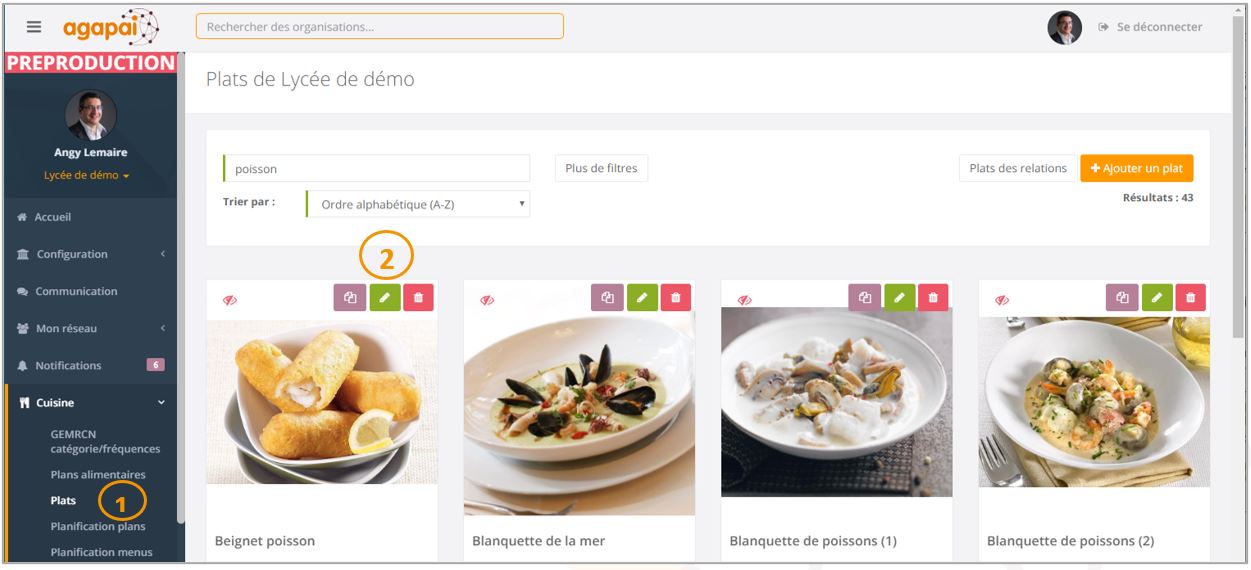Screen dimensions: 1251x570
Task: Edit the Beignet poisson dish
Action: pyautogui.click(x=385, y=297)
